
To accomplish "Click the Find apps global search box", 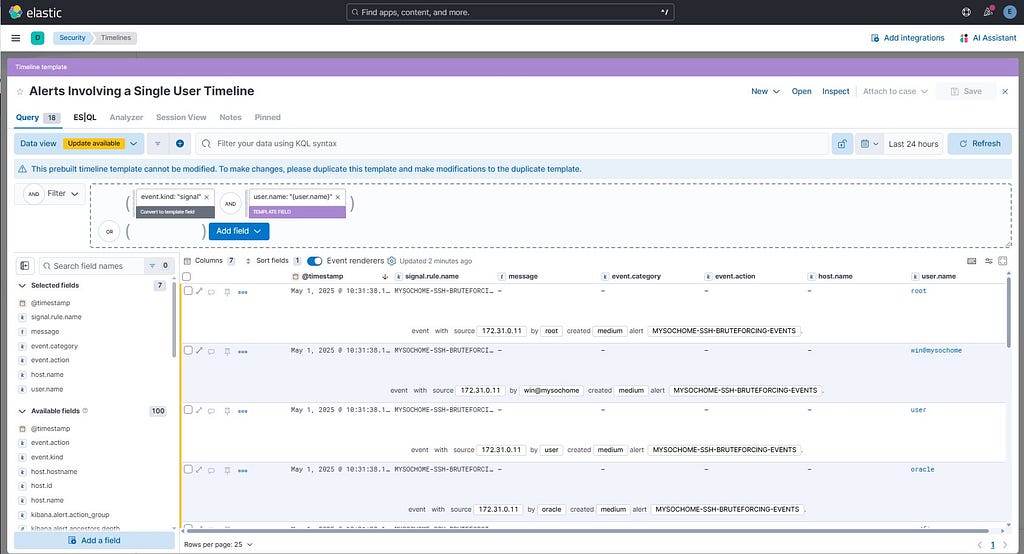I will tap(510, 12).
